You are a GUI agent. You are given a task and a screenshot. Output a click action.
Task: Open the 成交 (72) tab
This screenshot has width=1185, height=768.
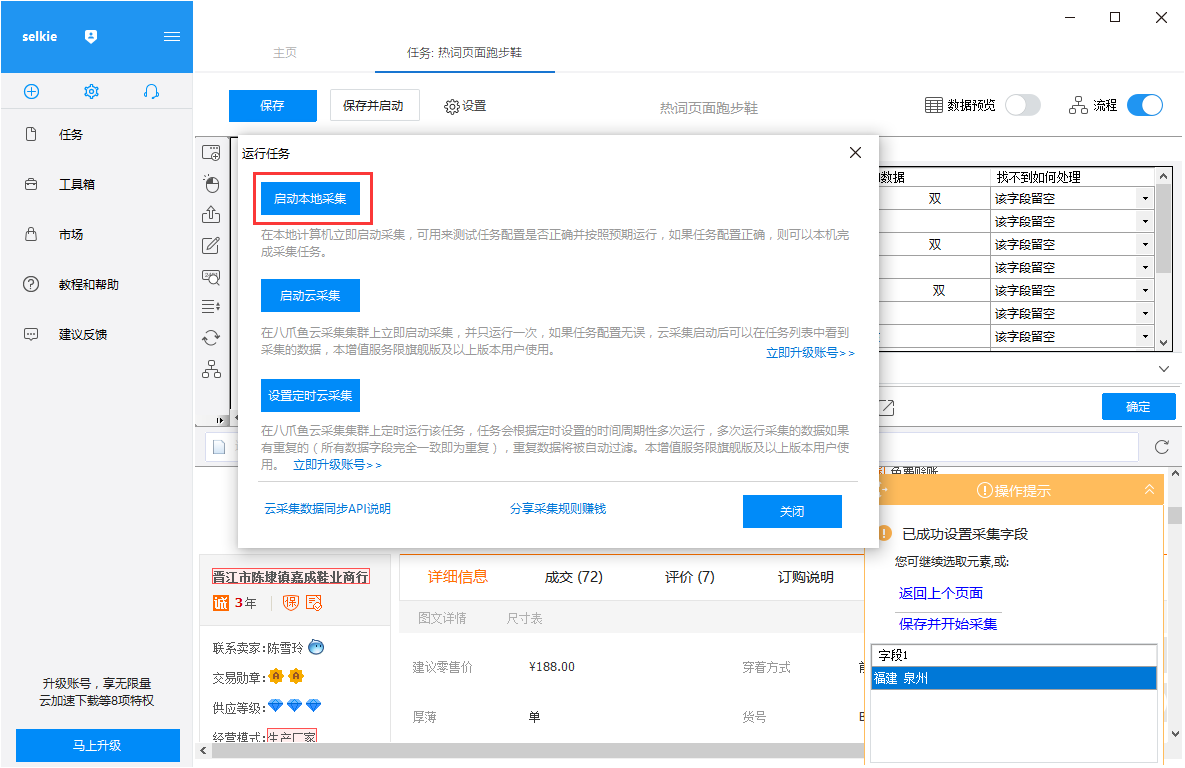(574, 577)
